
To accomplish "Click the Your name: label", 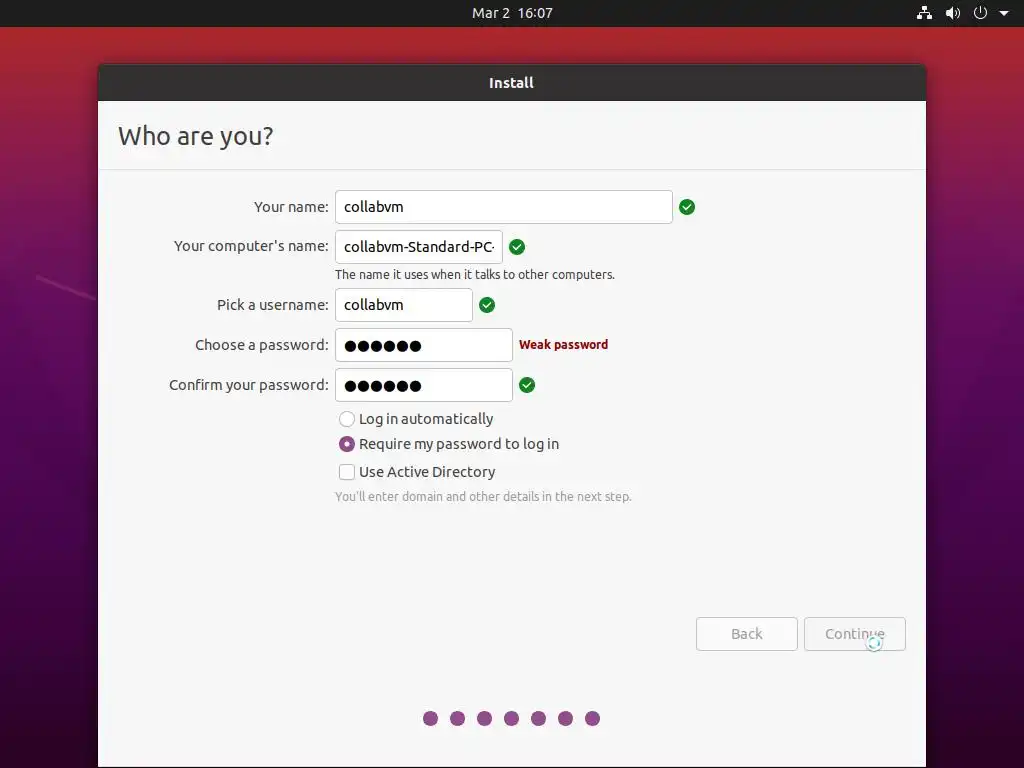I will point(291,207).
